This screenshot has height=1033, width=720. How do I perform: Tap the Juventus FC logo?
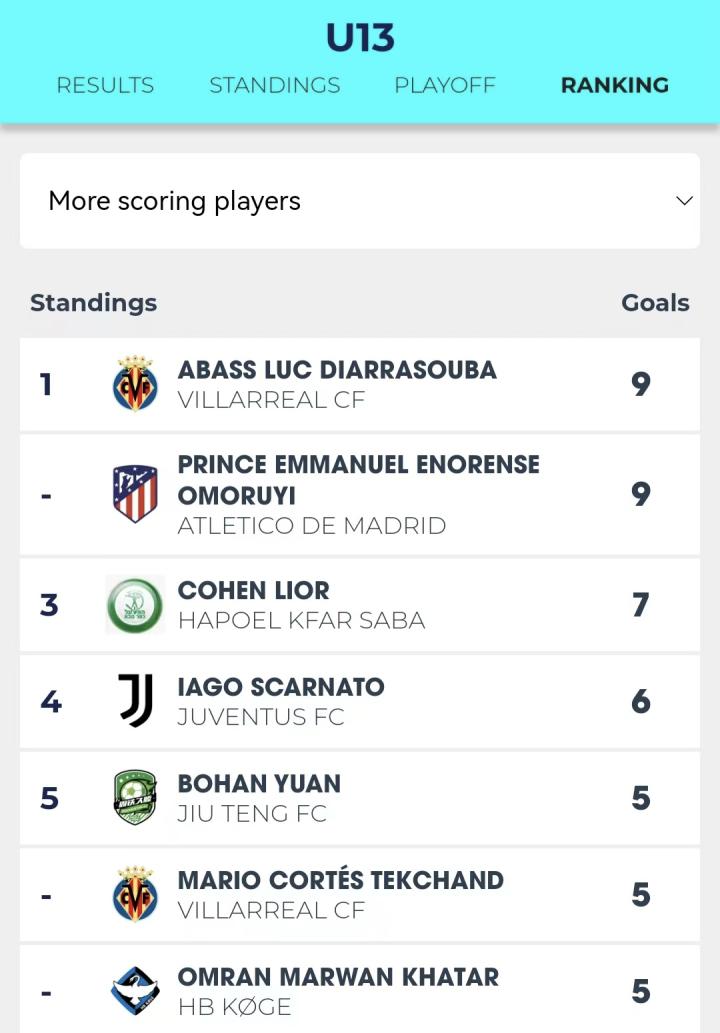[x=136, y=701]
